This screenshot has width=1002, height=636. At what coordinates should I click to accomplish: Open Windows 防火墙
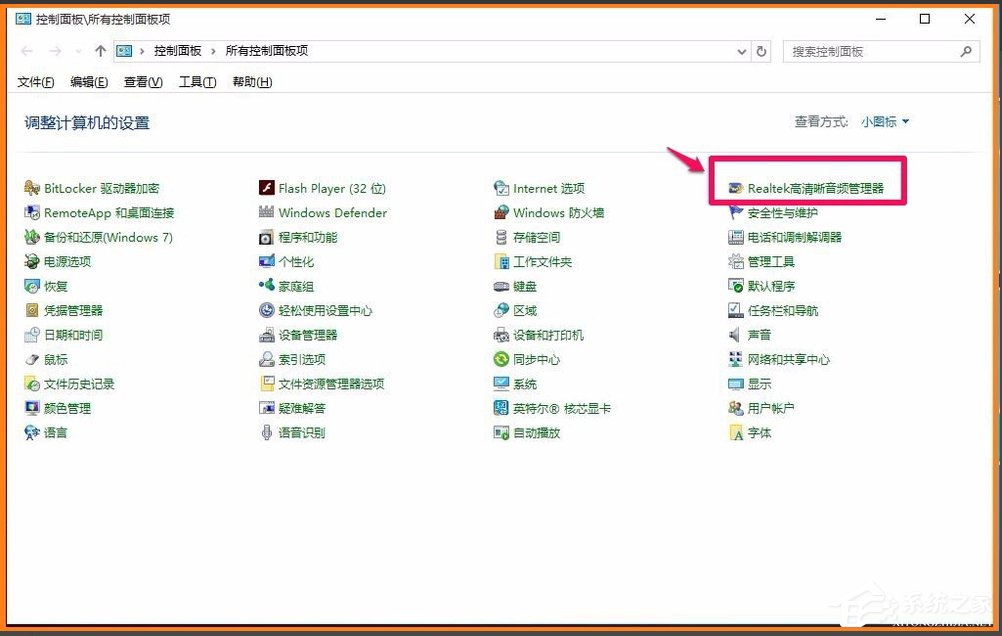click(x=562, y=212)
